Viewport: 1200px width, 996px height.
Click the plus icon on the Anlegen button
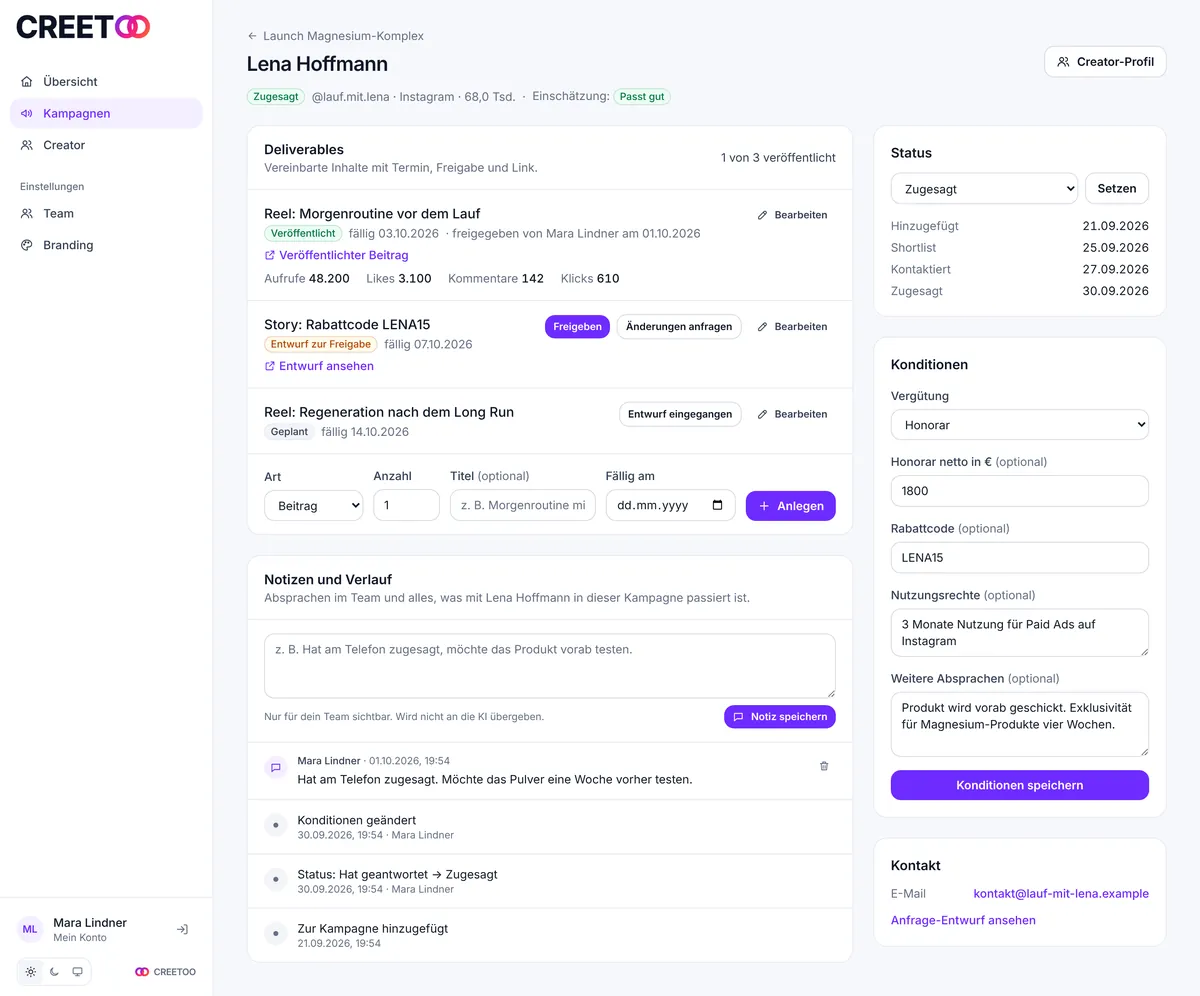pyautogui.click(x=764, y=506)
